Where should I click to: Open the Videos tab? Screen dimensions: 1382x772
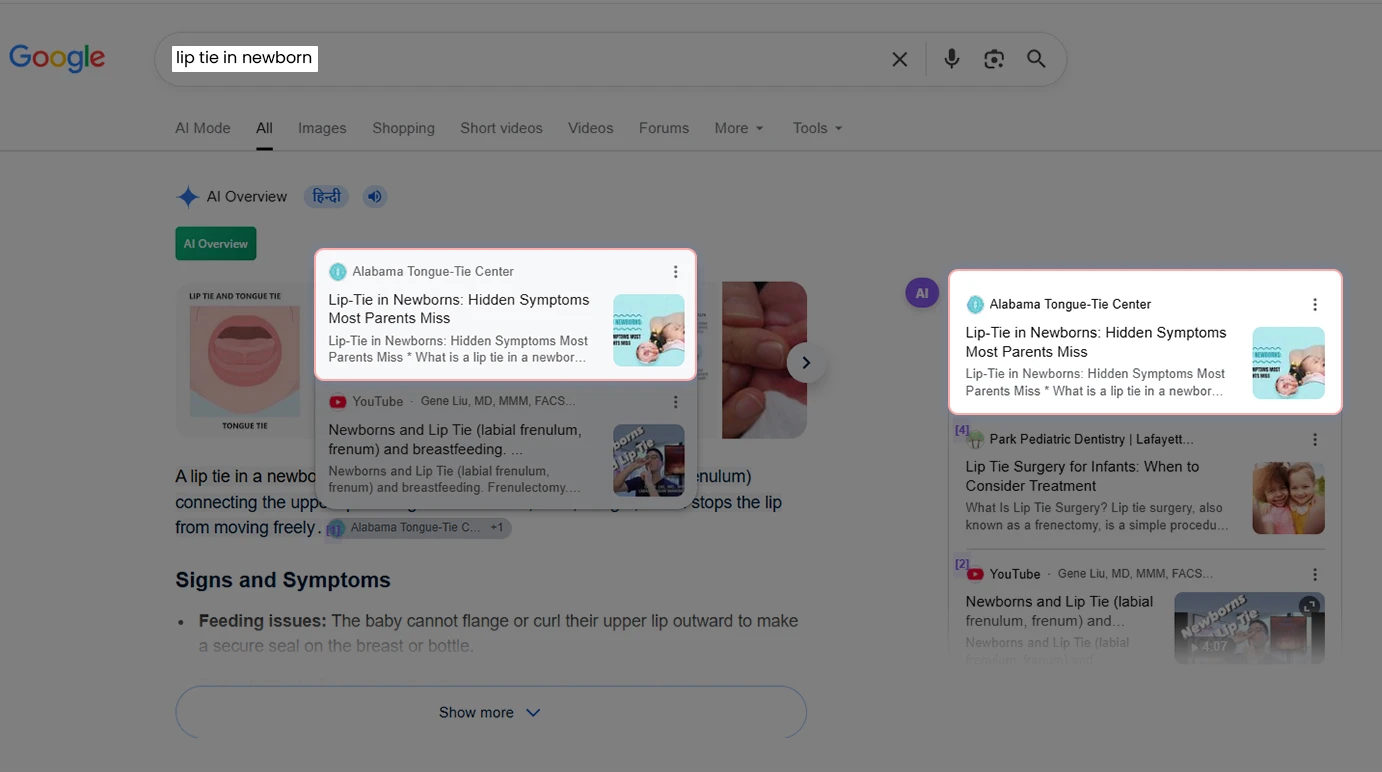click(x=591, y=128)
